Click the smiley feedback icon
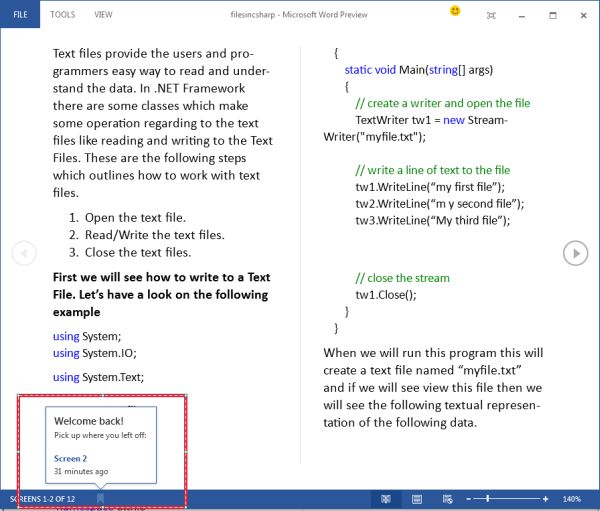Viewport: 600px width, 511px height. point(455,11)
